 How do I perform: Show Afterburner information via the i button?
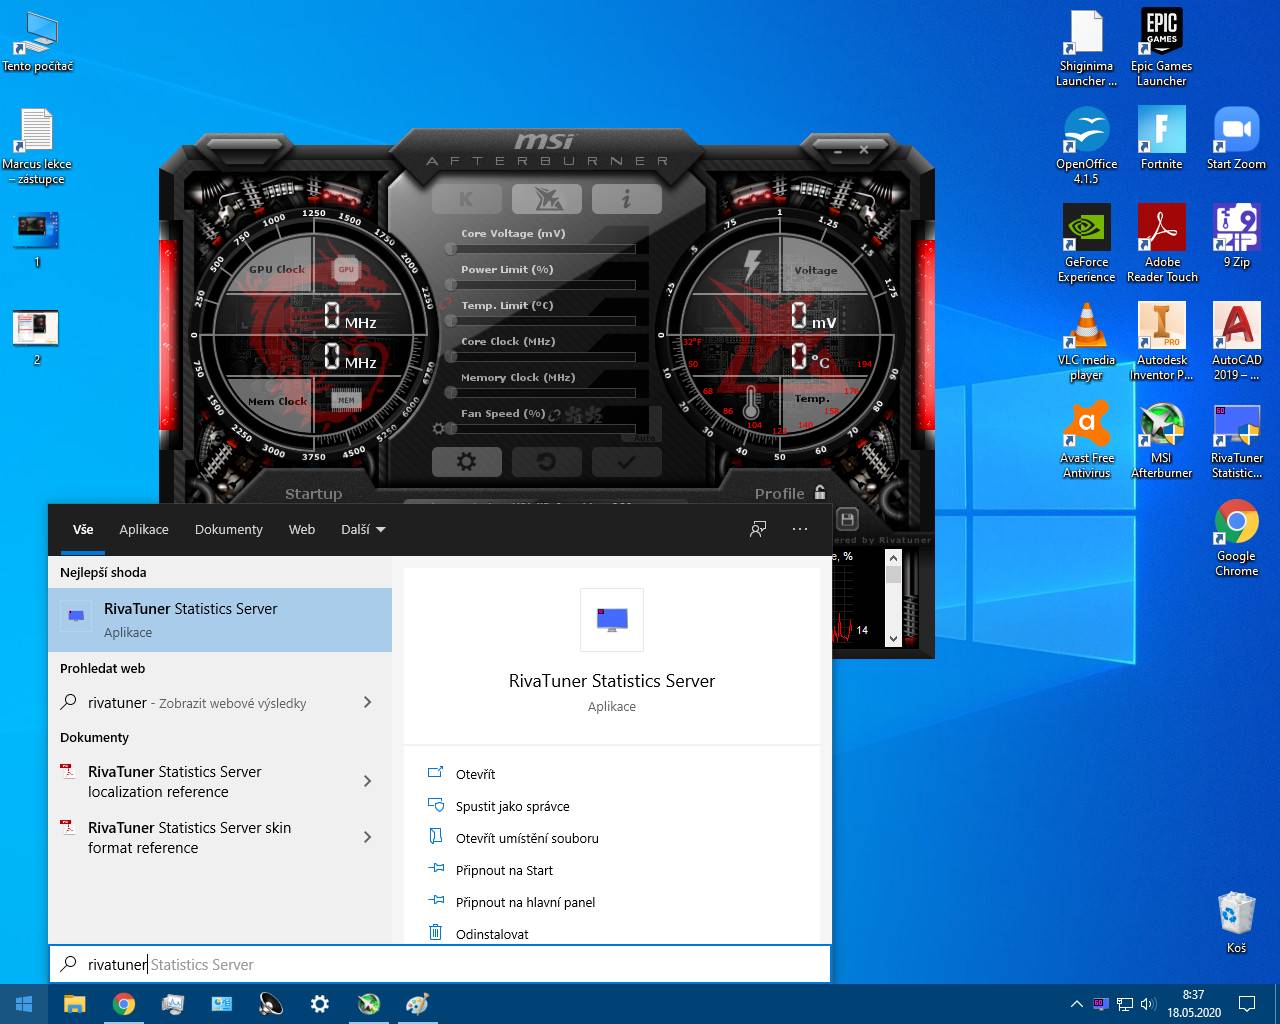tap(626, 199)
